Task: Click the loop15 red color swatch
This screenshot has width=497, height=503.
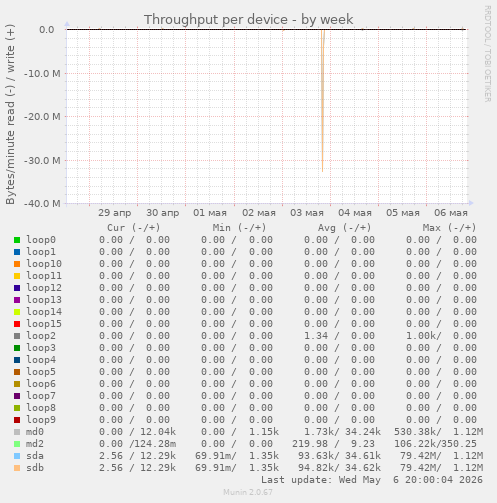Action: click(x=17, y=324)
